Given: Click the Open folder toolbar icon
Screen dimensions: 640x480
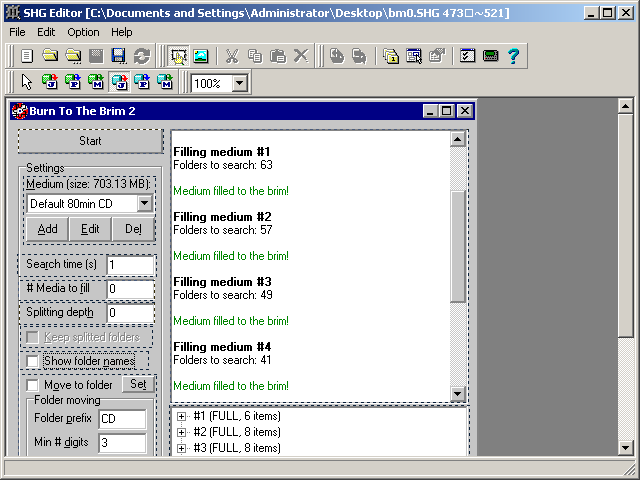Looking at the screenshot, I should coord(49,56).
